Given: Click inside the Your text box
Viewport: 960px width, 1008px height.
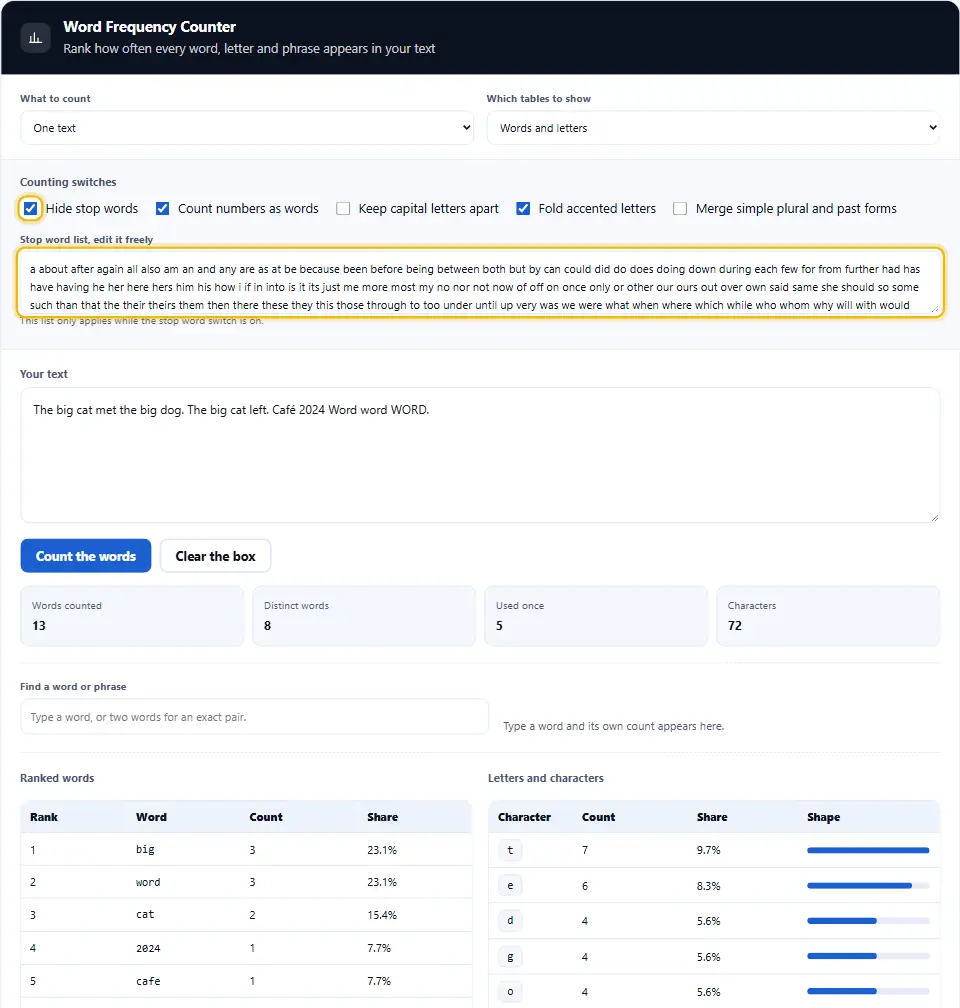Looking at the screenshot, I should [x=480, y=455].
